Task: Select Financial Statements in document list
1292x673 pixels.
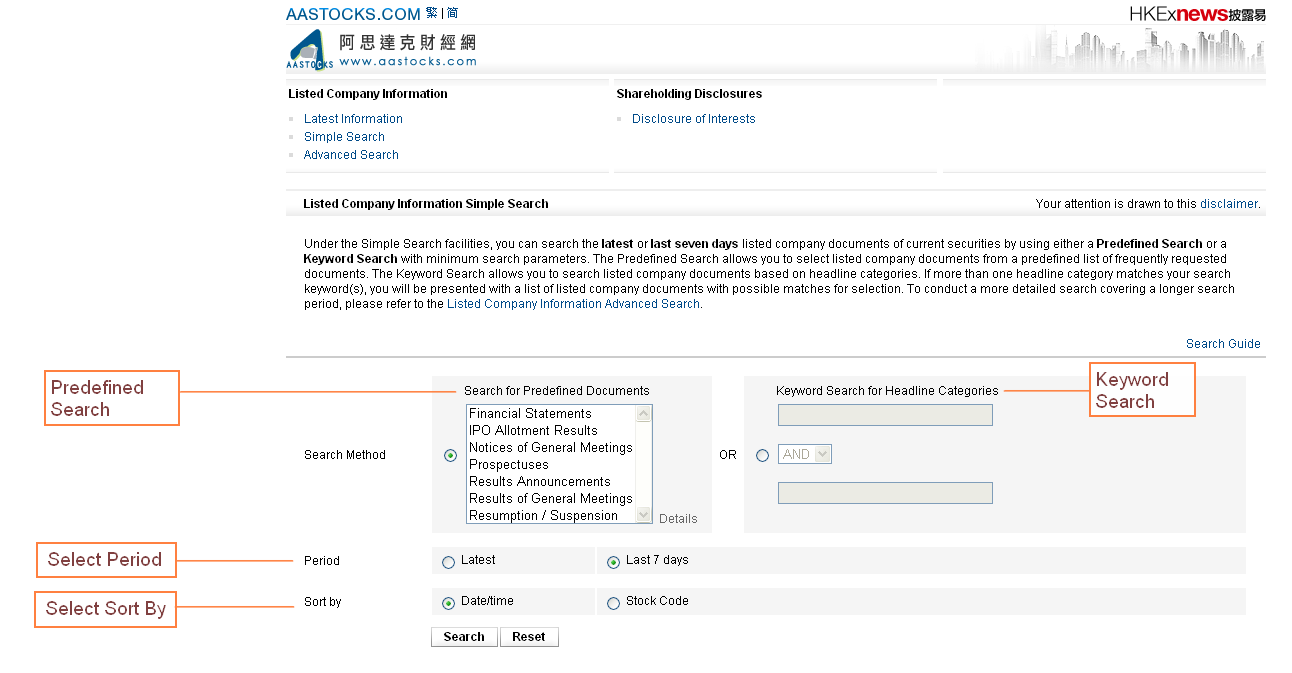Action: tap(530, 414)
